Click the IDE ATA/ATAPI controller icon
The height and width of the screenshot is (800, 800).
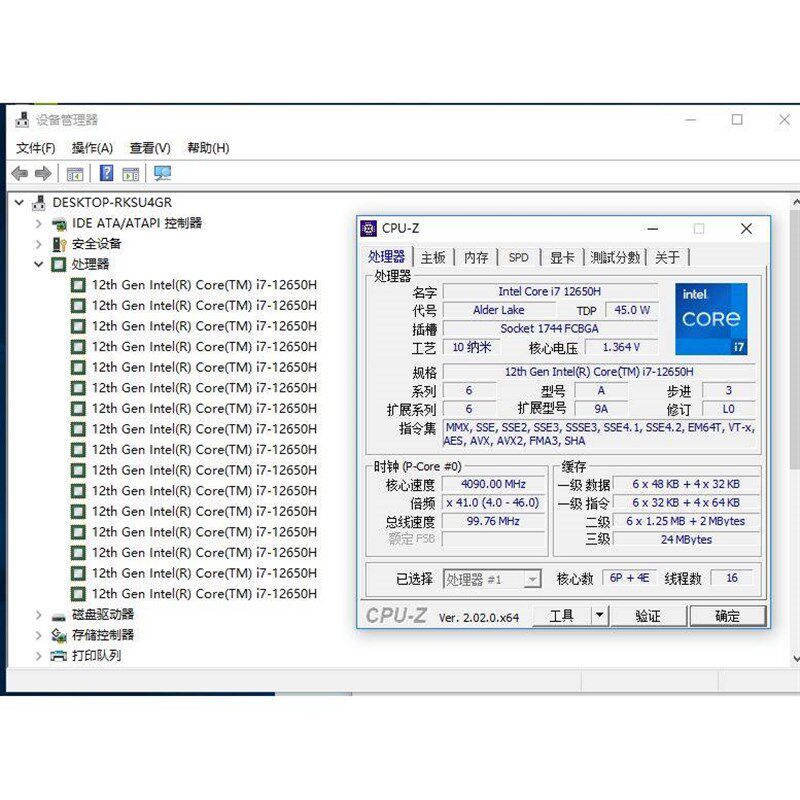pos(59,223)
